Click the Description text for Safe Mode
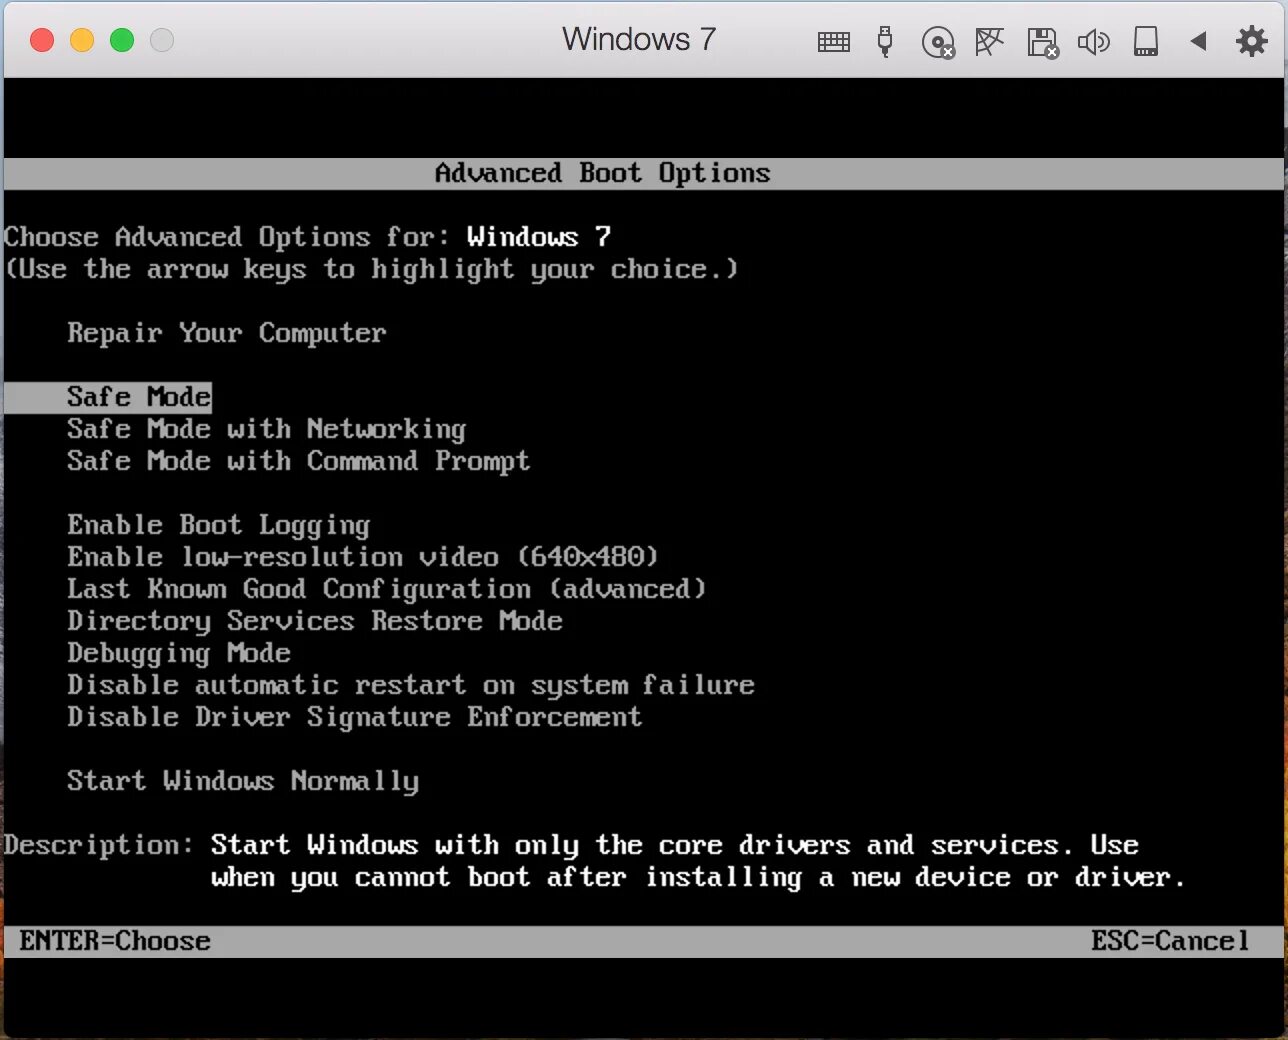Screen dimensions: 1288x1040 pos(698,861)
